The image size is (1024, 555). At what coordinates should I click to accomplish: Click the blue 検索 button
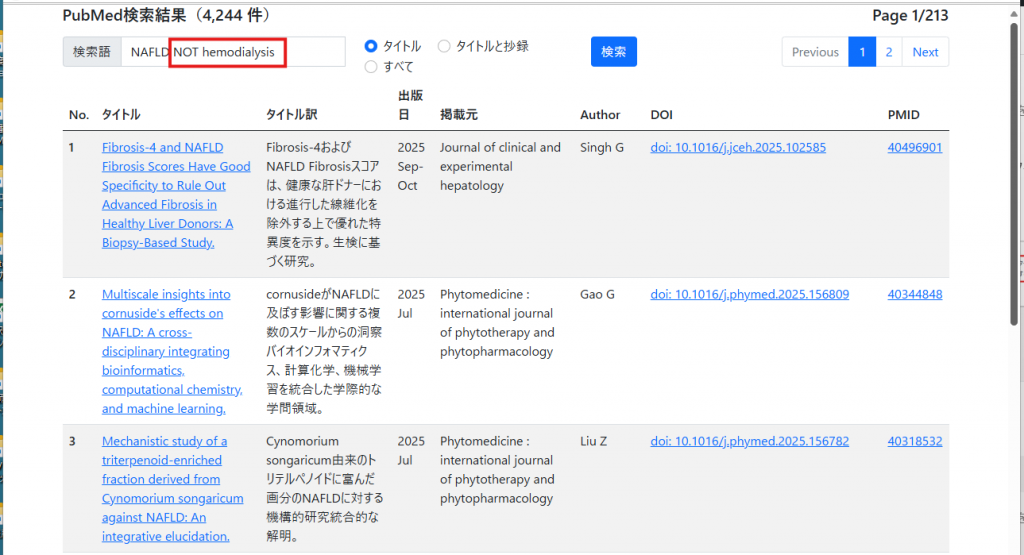click(x=613, y=52)
